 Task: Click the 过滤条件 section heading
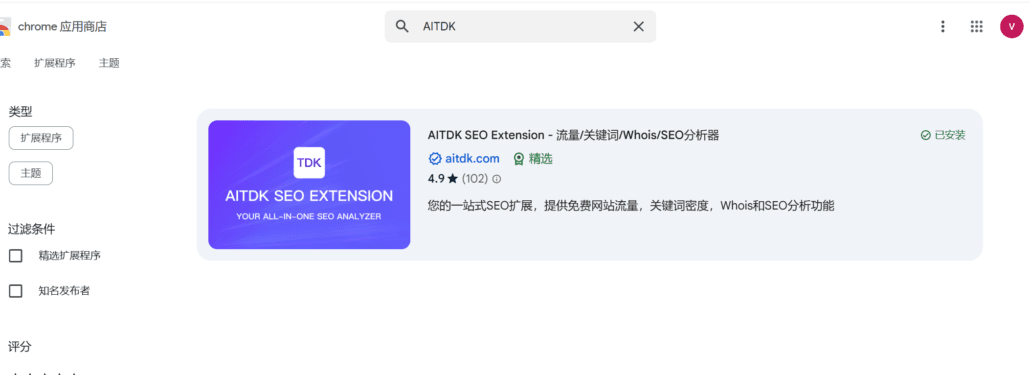[x=32, y=229]
